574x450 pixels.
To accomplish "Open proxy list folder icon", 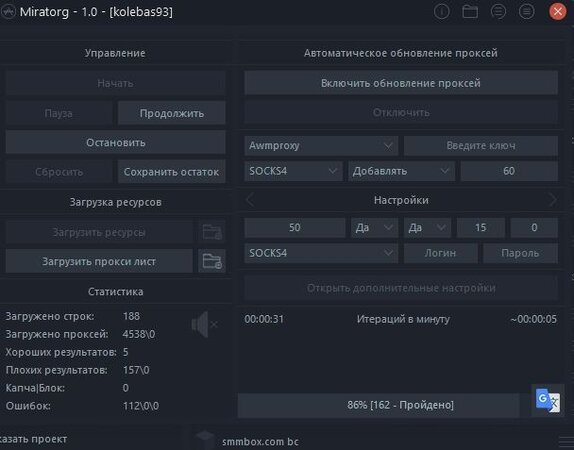I will point(212,261).
